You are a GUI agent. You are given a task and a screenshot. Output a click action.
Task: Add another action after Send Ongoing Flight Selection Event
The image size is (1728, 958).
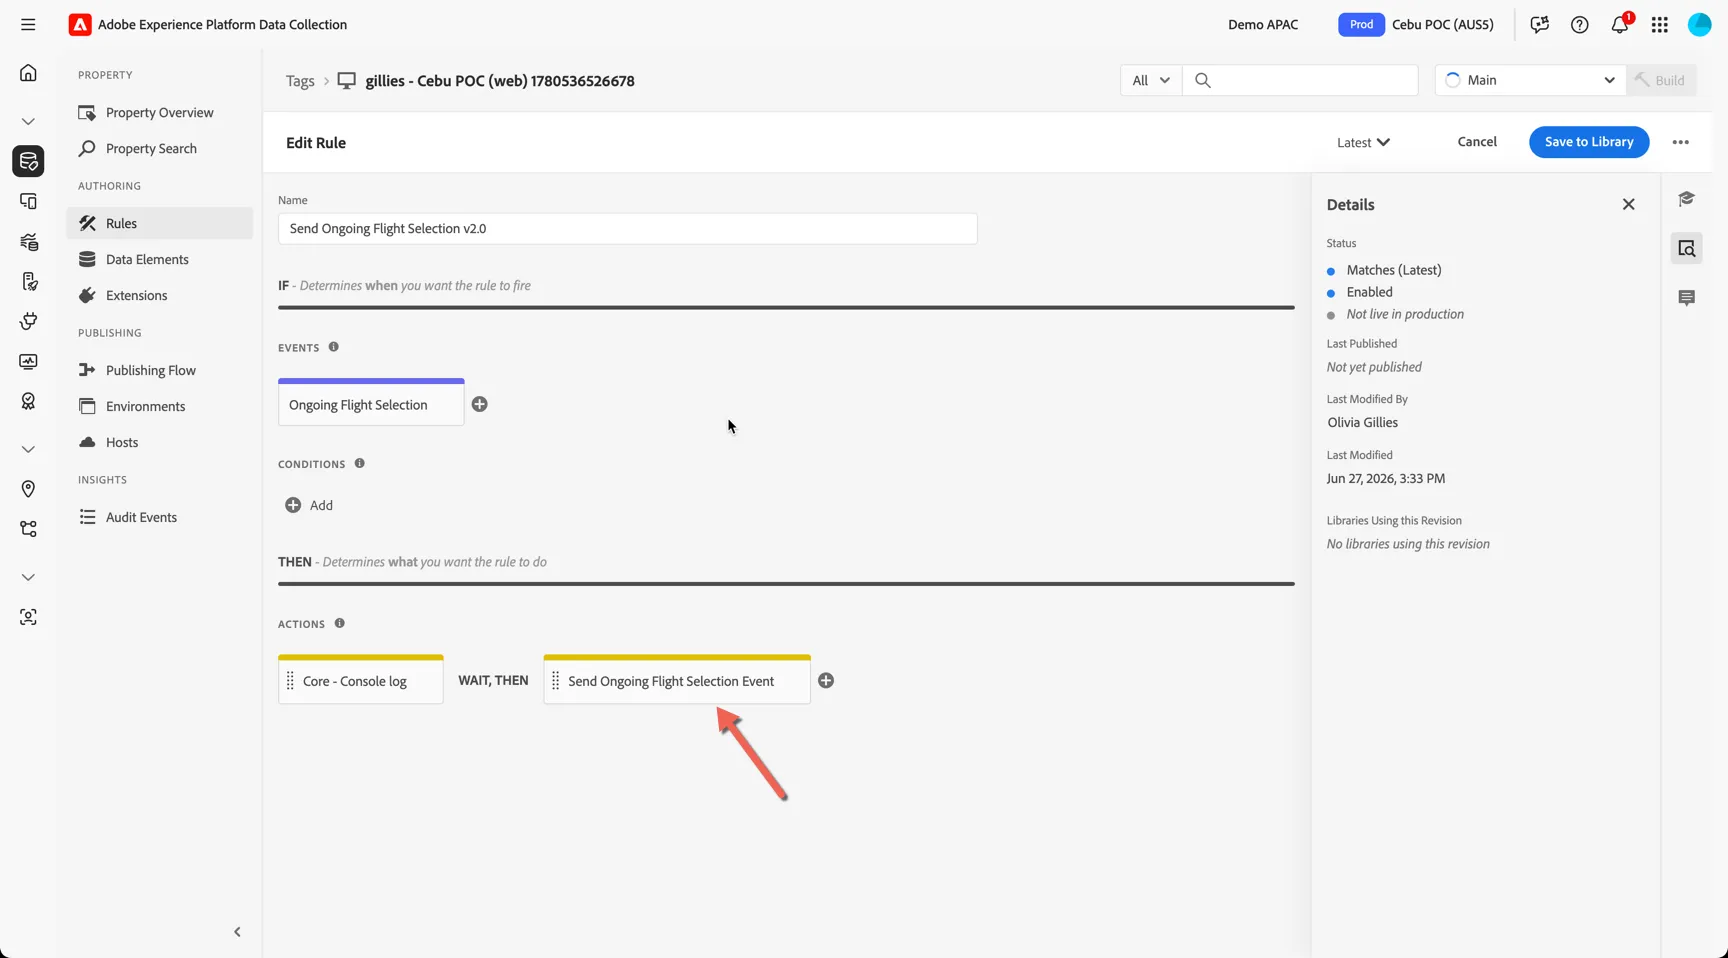[826, 681]
